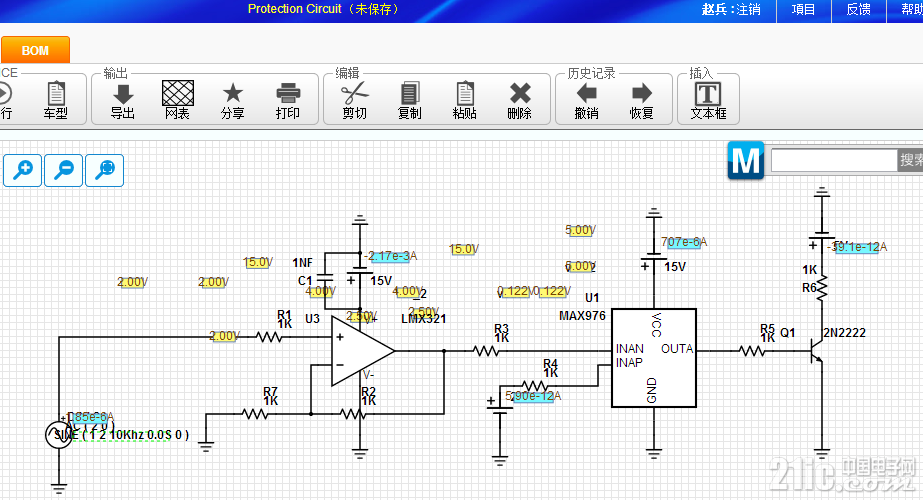Screen dimensions: 923x500
Task: Click the Mouser M logo icon
Action: (746, 160)
